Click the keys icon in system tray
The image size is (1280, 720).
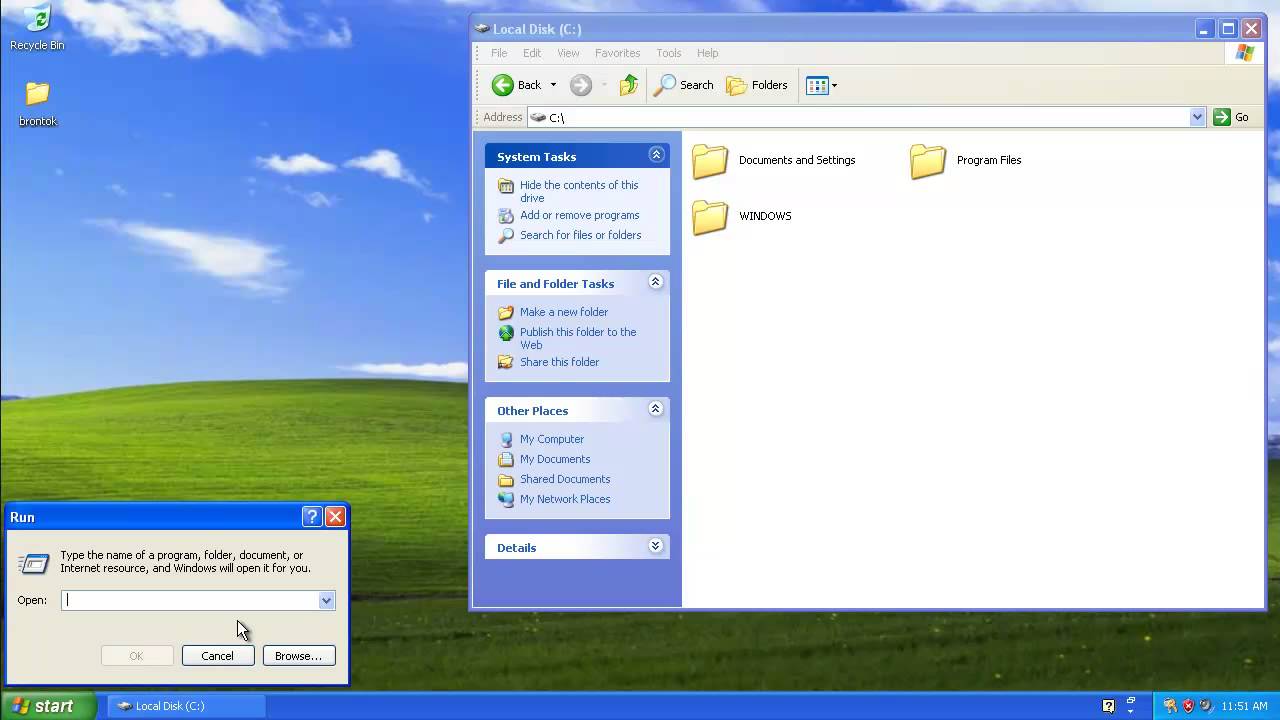point(1170,706)
